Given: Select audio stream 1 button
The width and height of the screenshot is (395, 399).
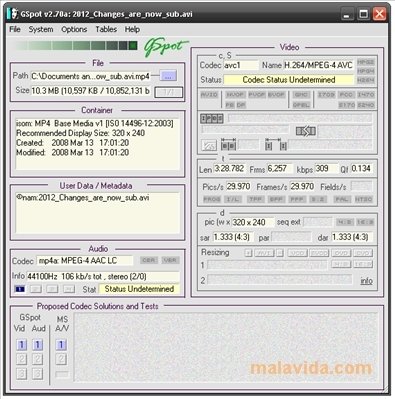Looking at the screenshot, I should [20, 289].
